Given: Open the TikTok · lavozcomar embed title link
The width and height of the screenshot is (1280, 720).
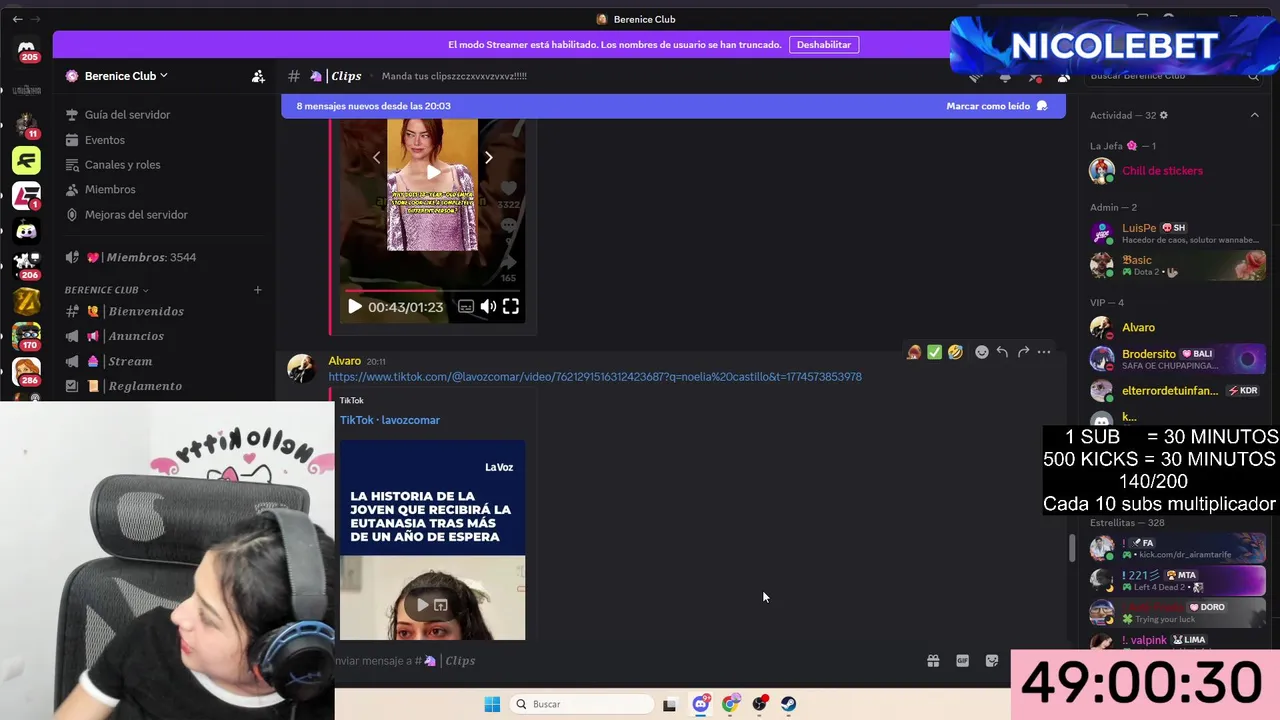Looking at the screenshot, I should point(390,420).
